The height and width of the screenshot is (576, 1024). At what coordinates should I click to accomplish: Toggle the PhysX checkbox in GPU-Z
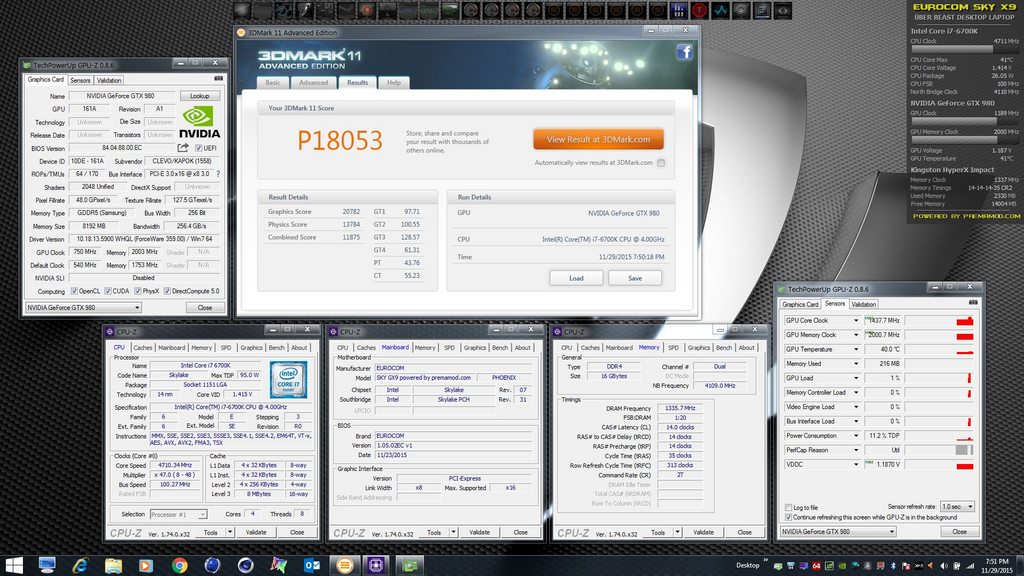pos(137,291)
